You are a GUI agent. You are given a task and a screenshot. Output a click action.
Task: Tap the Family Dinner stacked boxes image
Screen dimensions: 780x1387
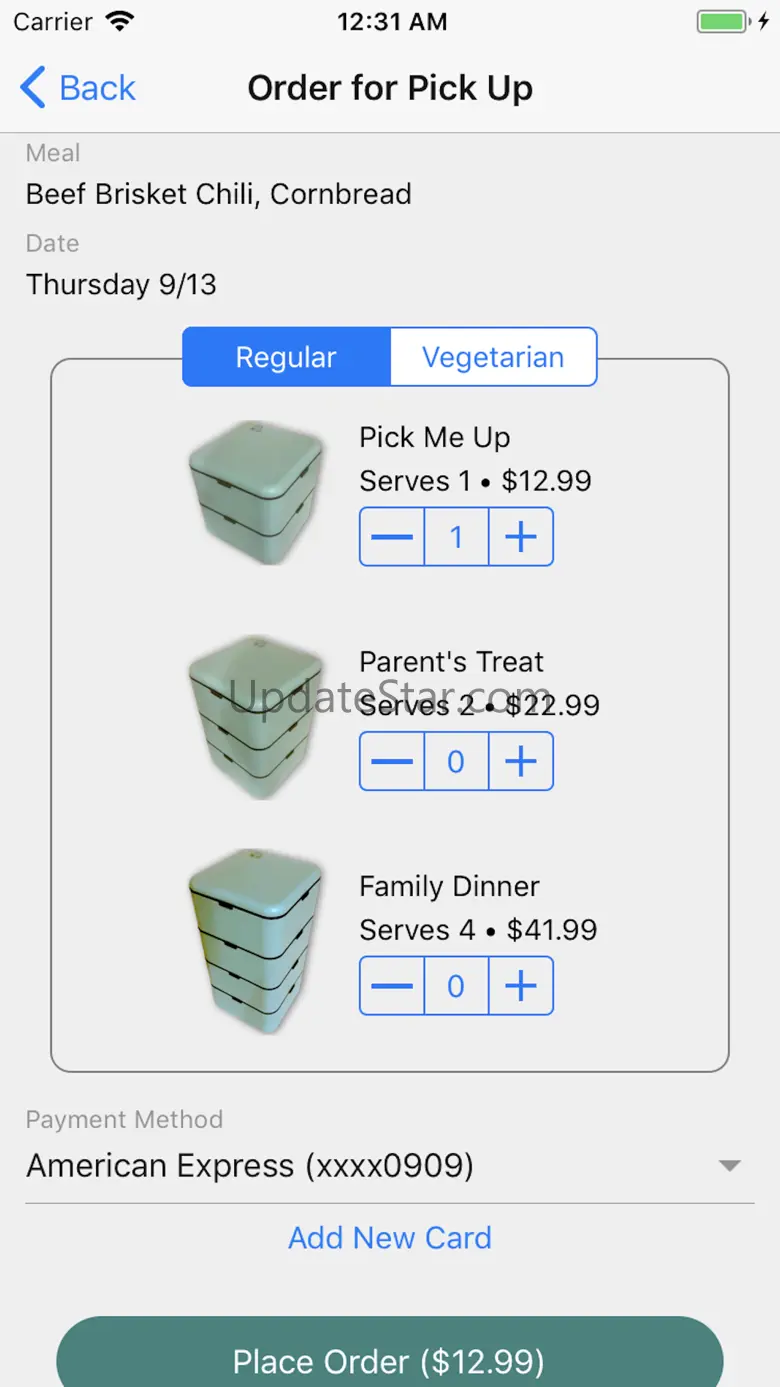tap(257, 941)
